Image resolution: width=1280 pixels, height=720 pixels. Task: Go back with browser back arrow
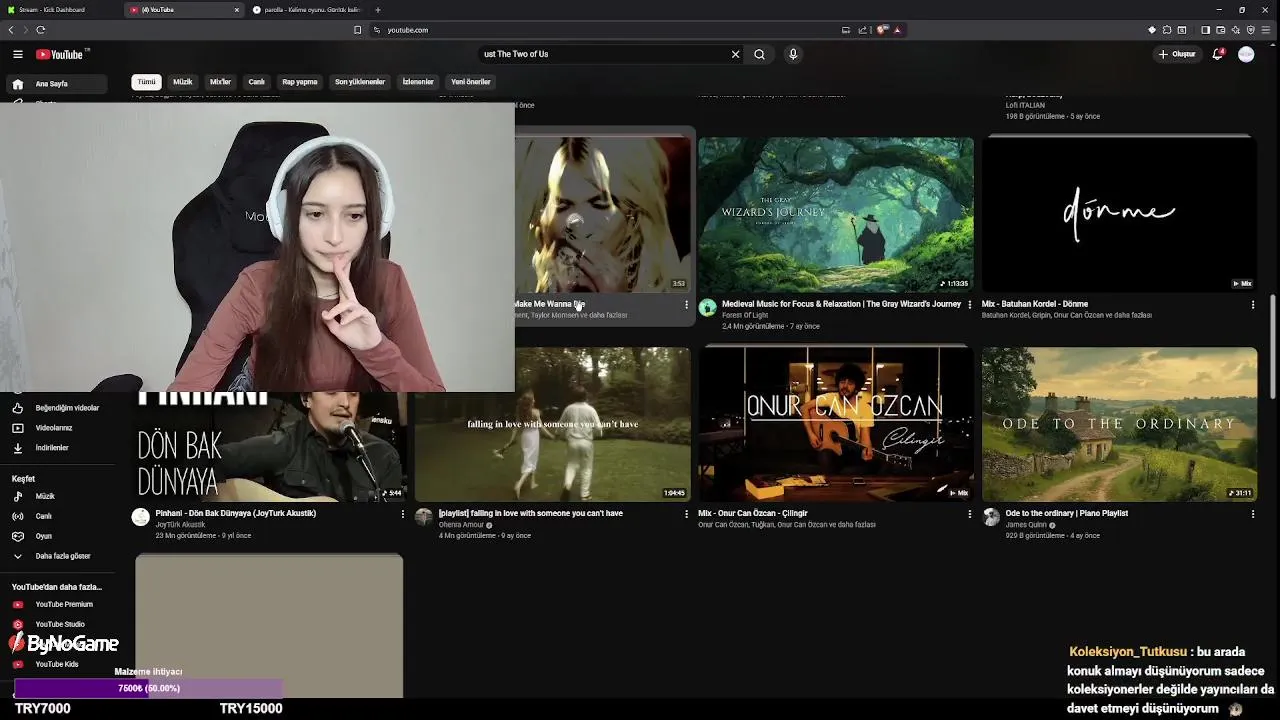tap(11, 30)
